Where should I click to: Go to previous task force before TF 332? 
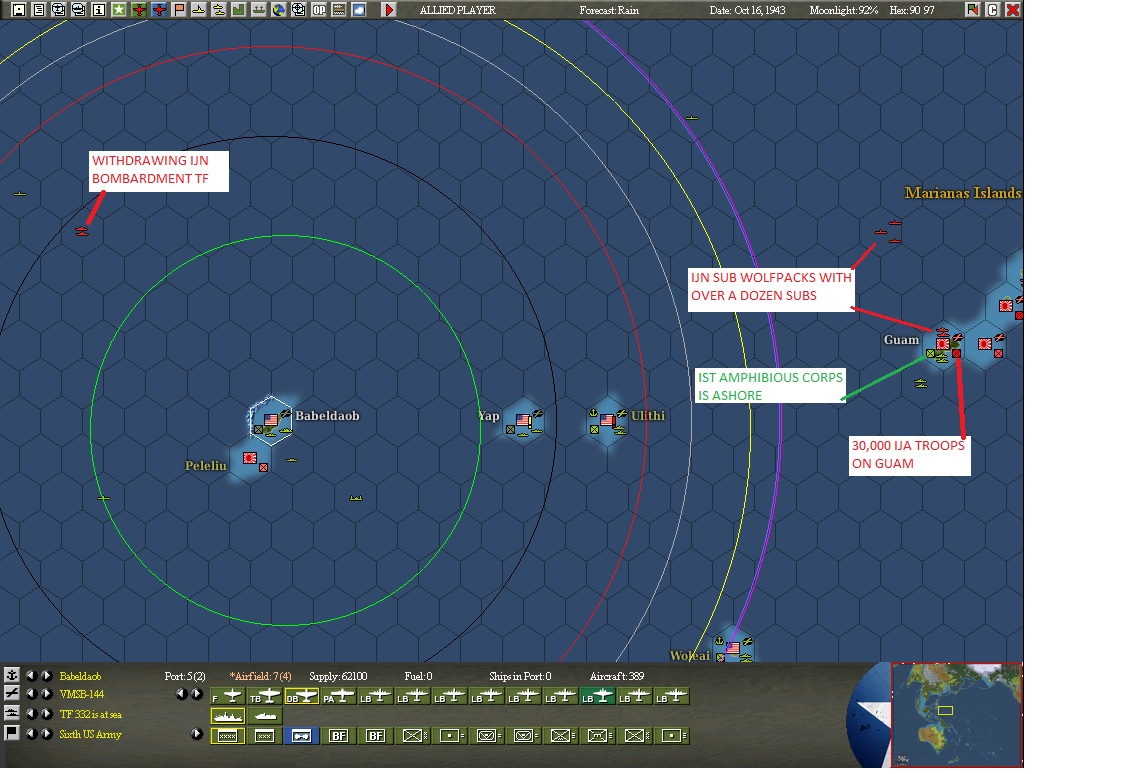click(31, 714)
